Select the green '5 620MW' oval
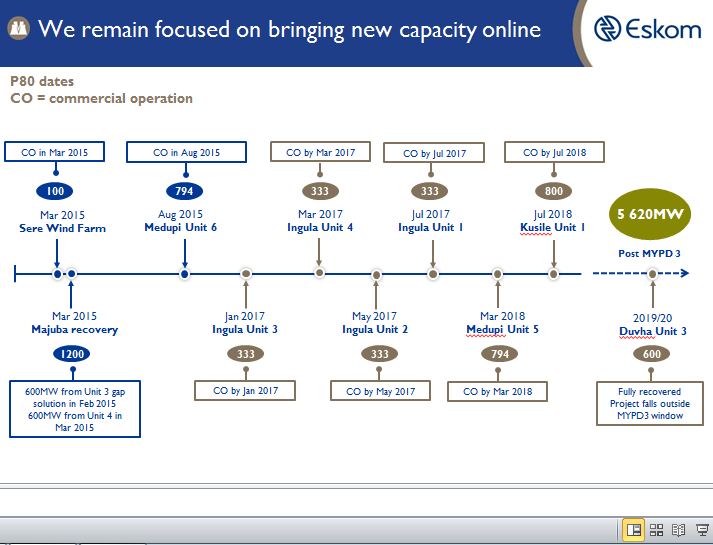 pos(650,214)
